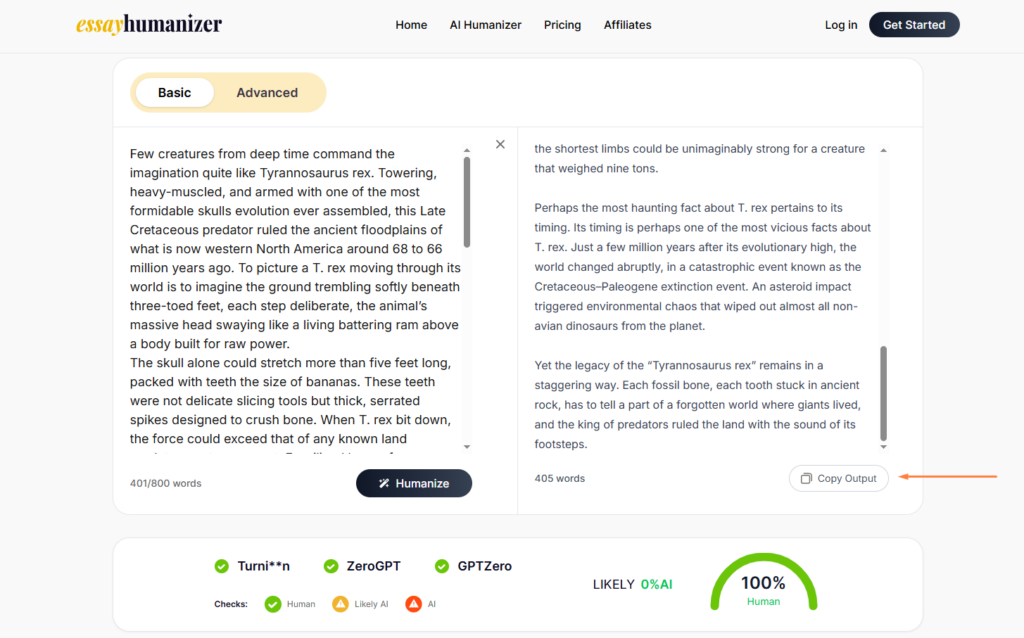
Task: Copy the humanized output text
Action: 838,478
